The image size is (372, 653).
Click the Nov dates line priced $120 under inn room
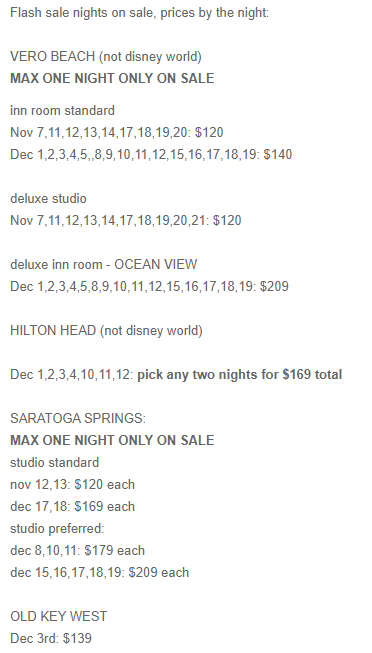[117, 133]
